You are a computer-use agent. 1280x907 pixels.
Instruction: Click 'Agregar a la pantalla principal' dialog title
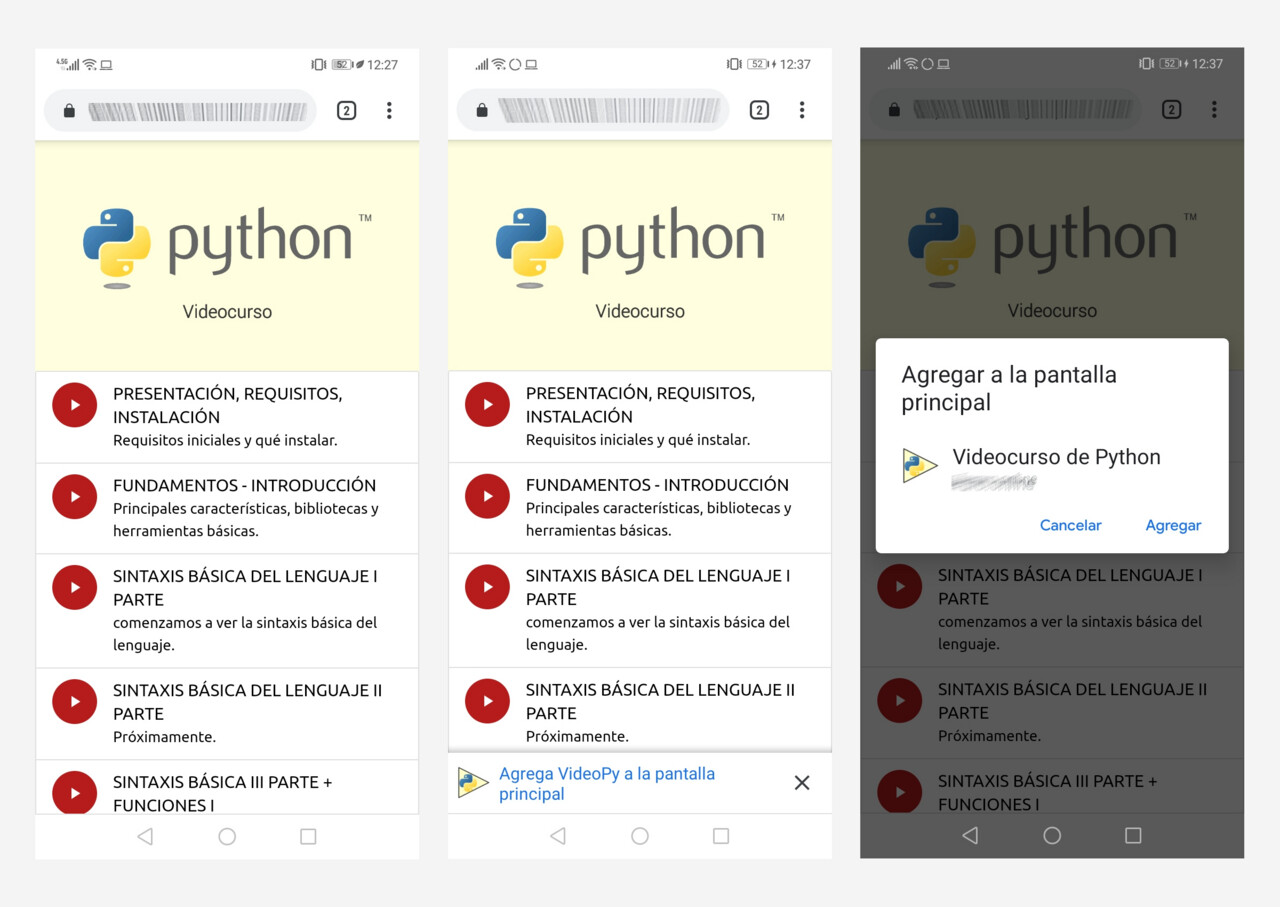1009,389
